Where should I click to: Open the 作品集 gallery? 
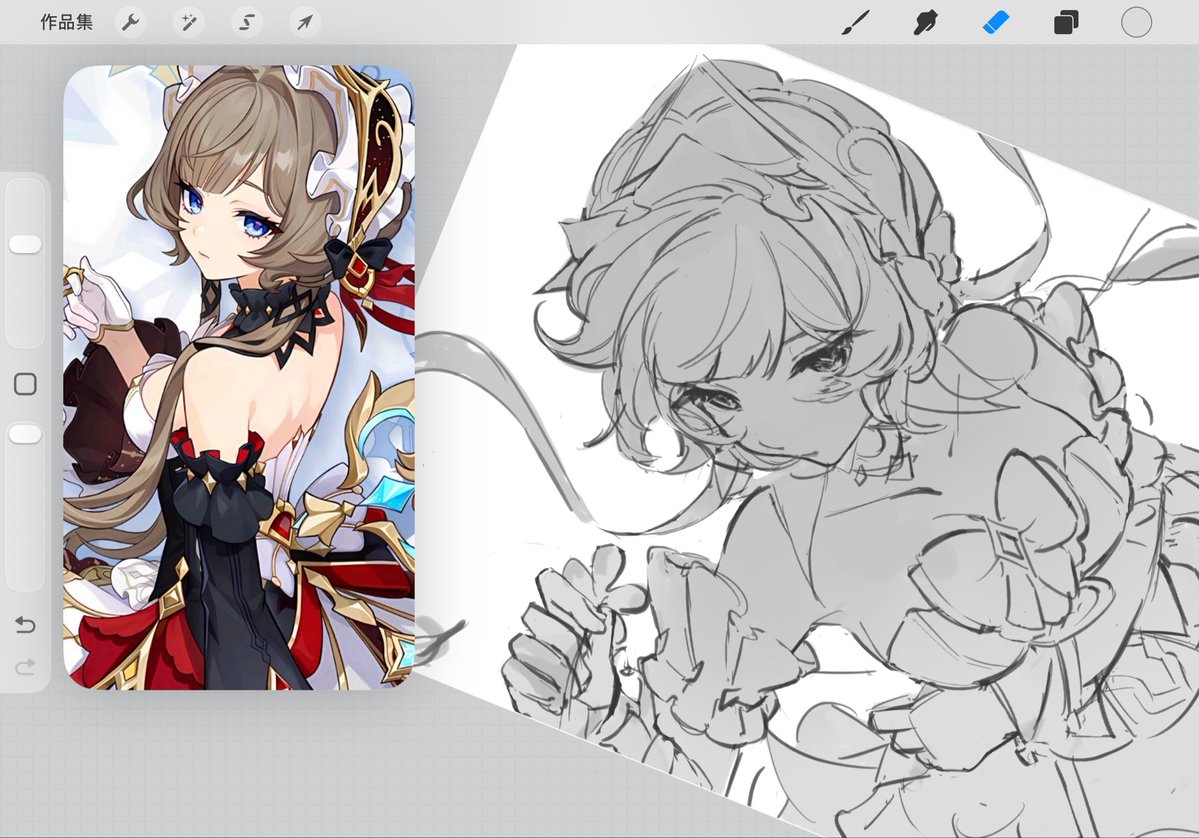point(67,22)
